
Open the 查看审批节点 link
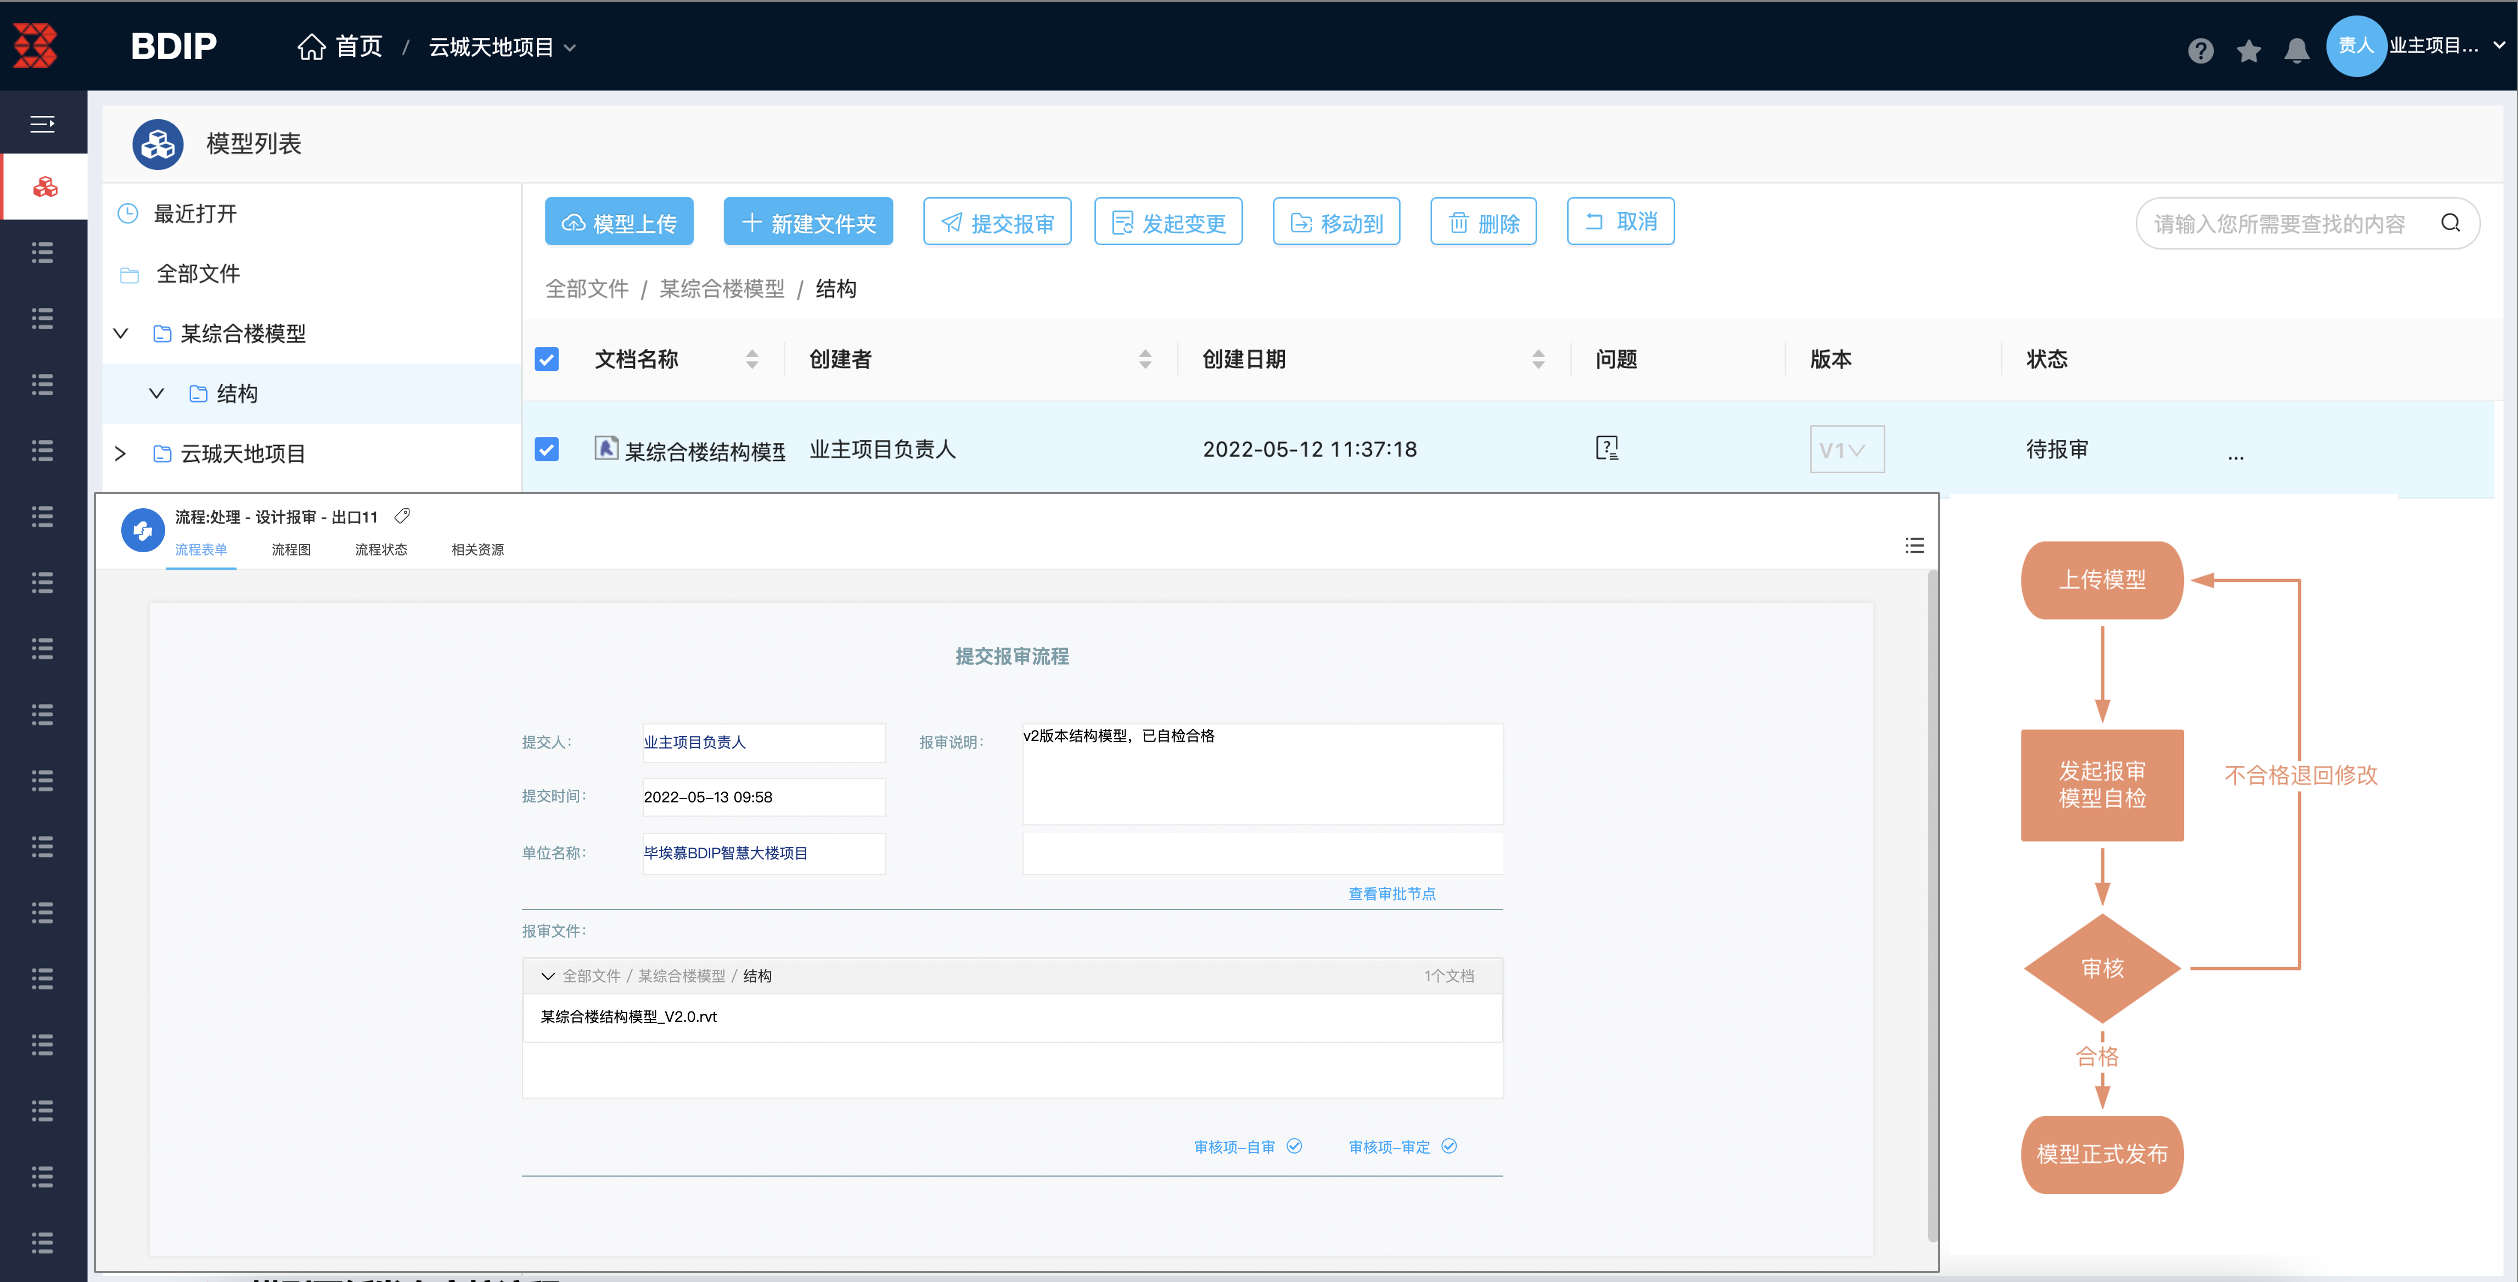(1391, 893)
